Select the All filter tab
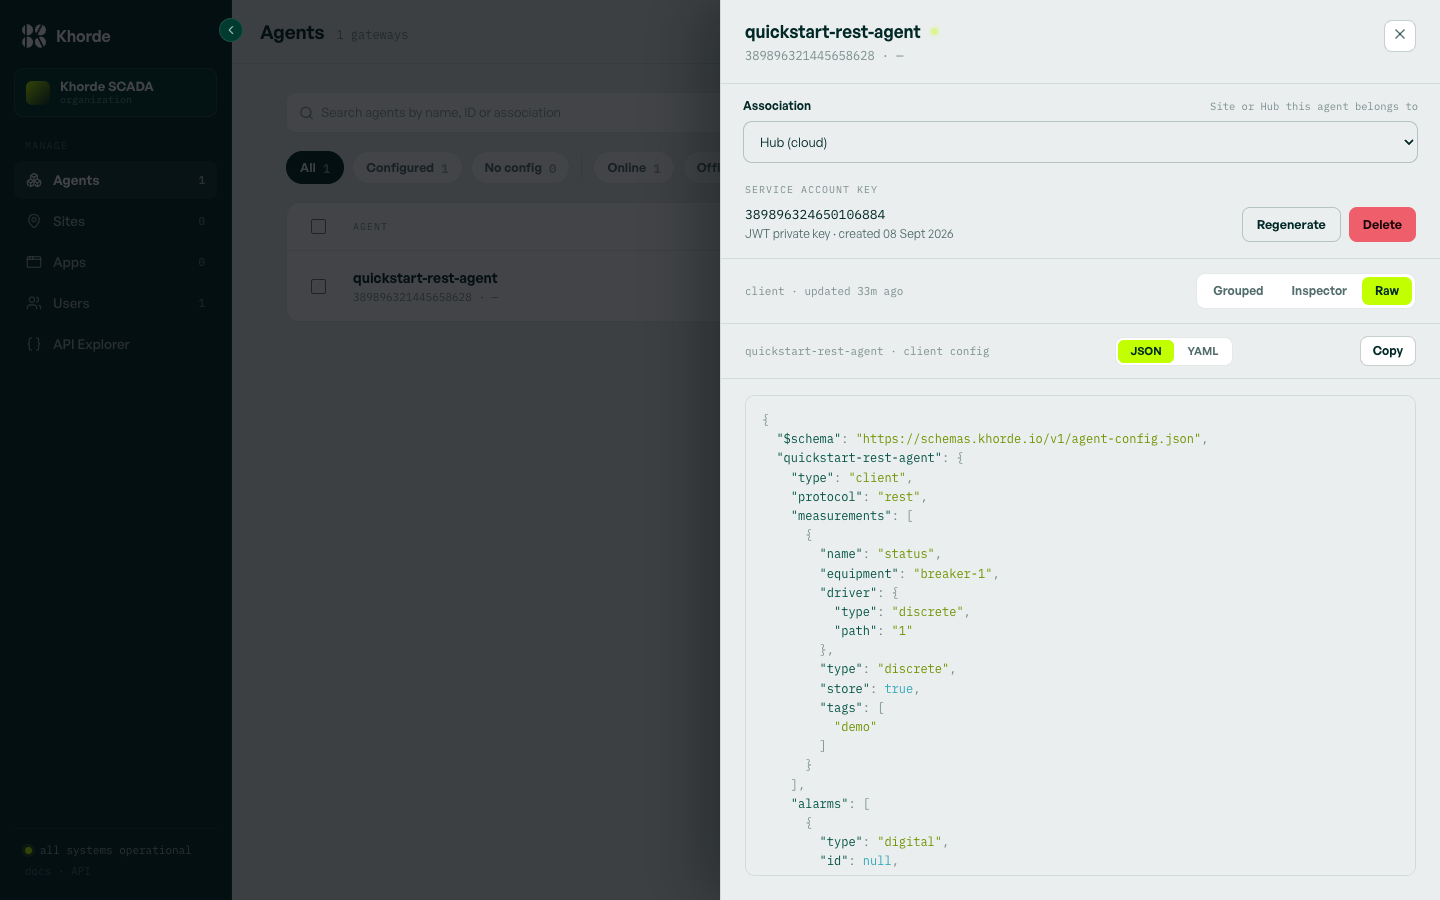Screen dimensions: 1440x900 315,168
